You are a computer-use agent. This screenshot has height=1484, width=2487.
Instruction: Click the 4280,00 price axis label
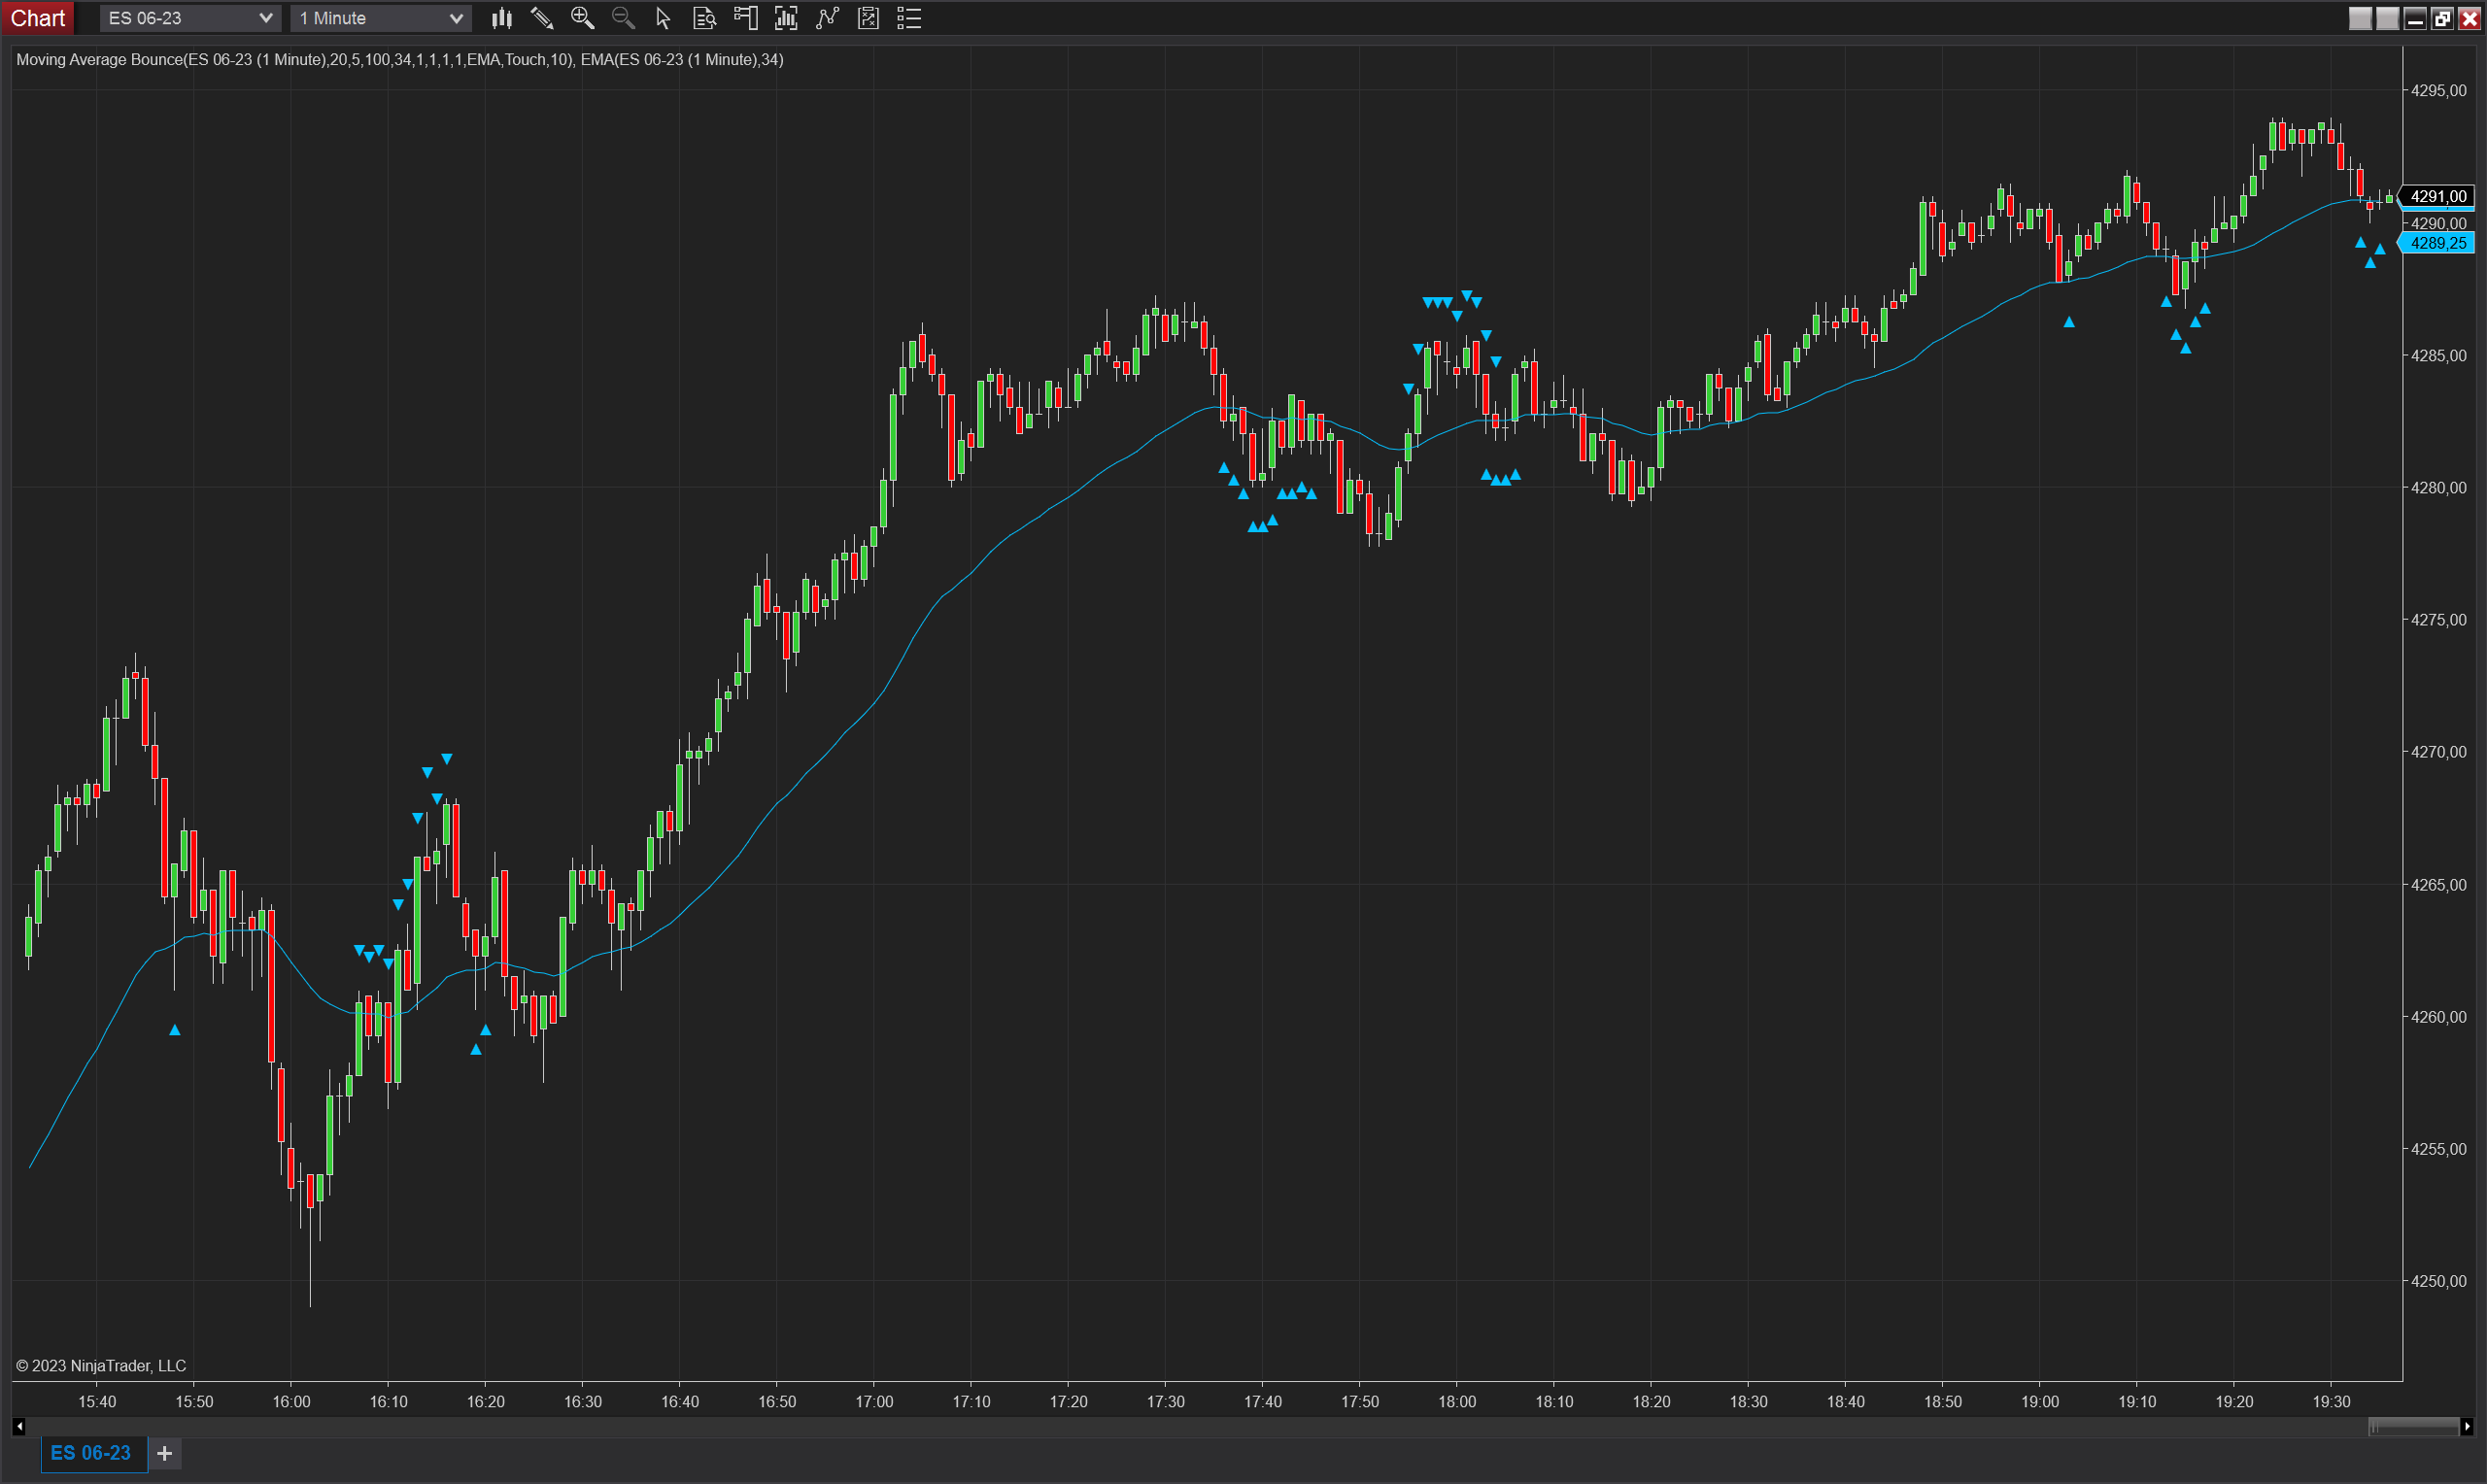2439,487
